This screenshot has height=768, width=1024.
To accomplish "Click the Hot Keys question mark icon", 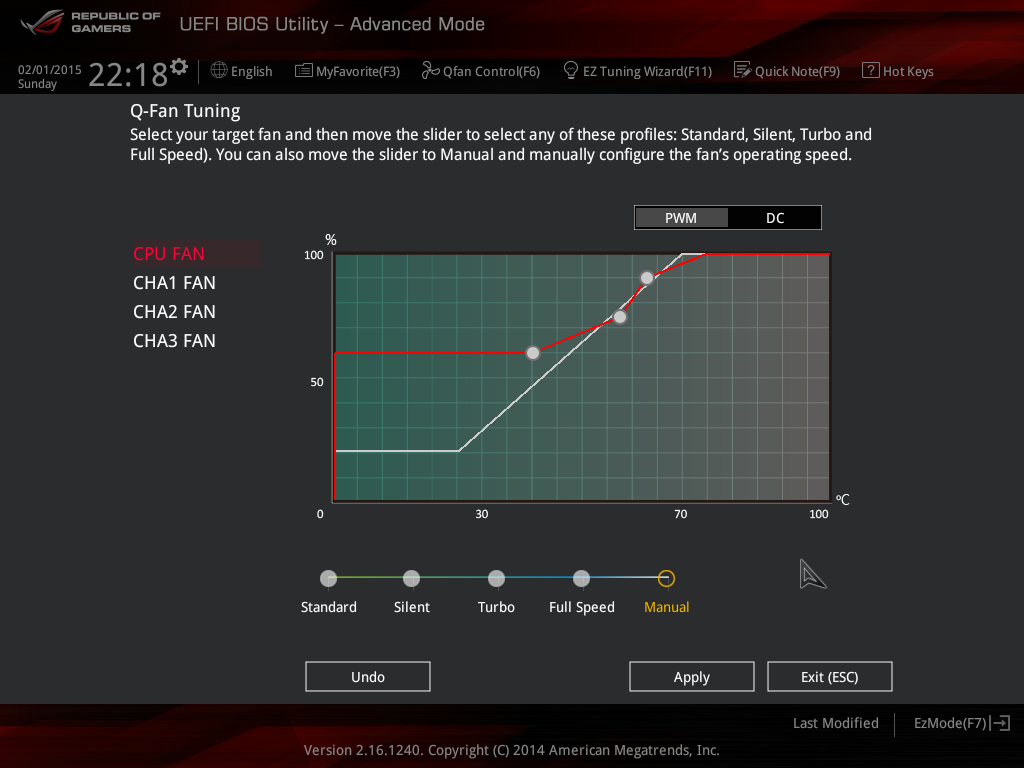I will click(871, 70).
